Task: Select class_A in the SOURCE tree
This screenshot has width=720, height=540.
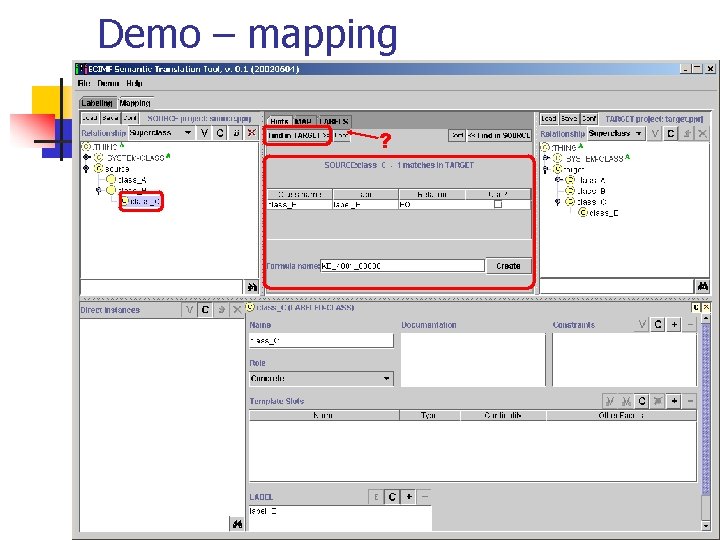Action: pyautogui.click(x=131, y=180)
